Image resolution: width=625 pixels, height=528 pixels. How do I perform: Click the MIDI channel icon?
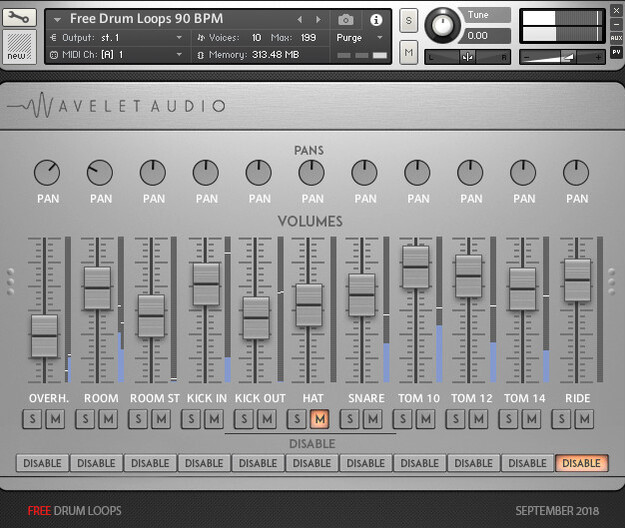point(54,55)
